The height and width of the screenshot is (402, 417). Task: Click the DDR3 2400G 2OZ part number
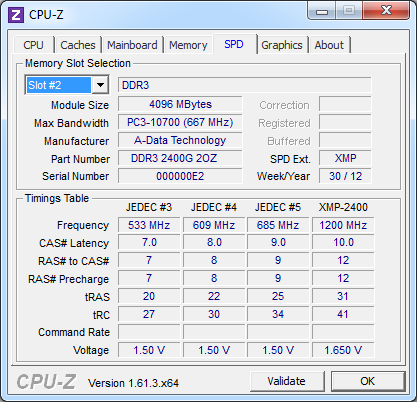coord(180,158)
